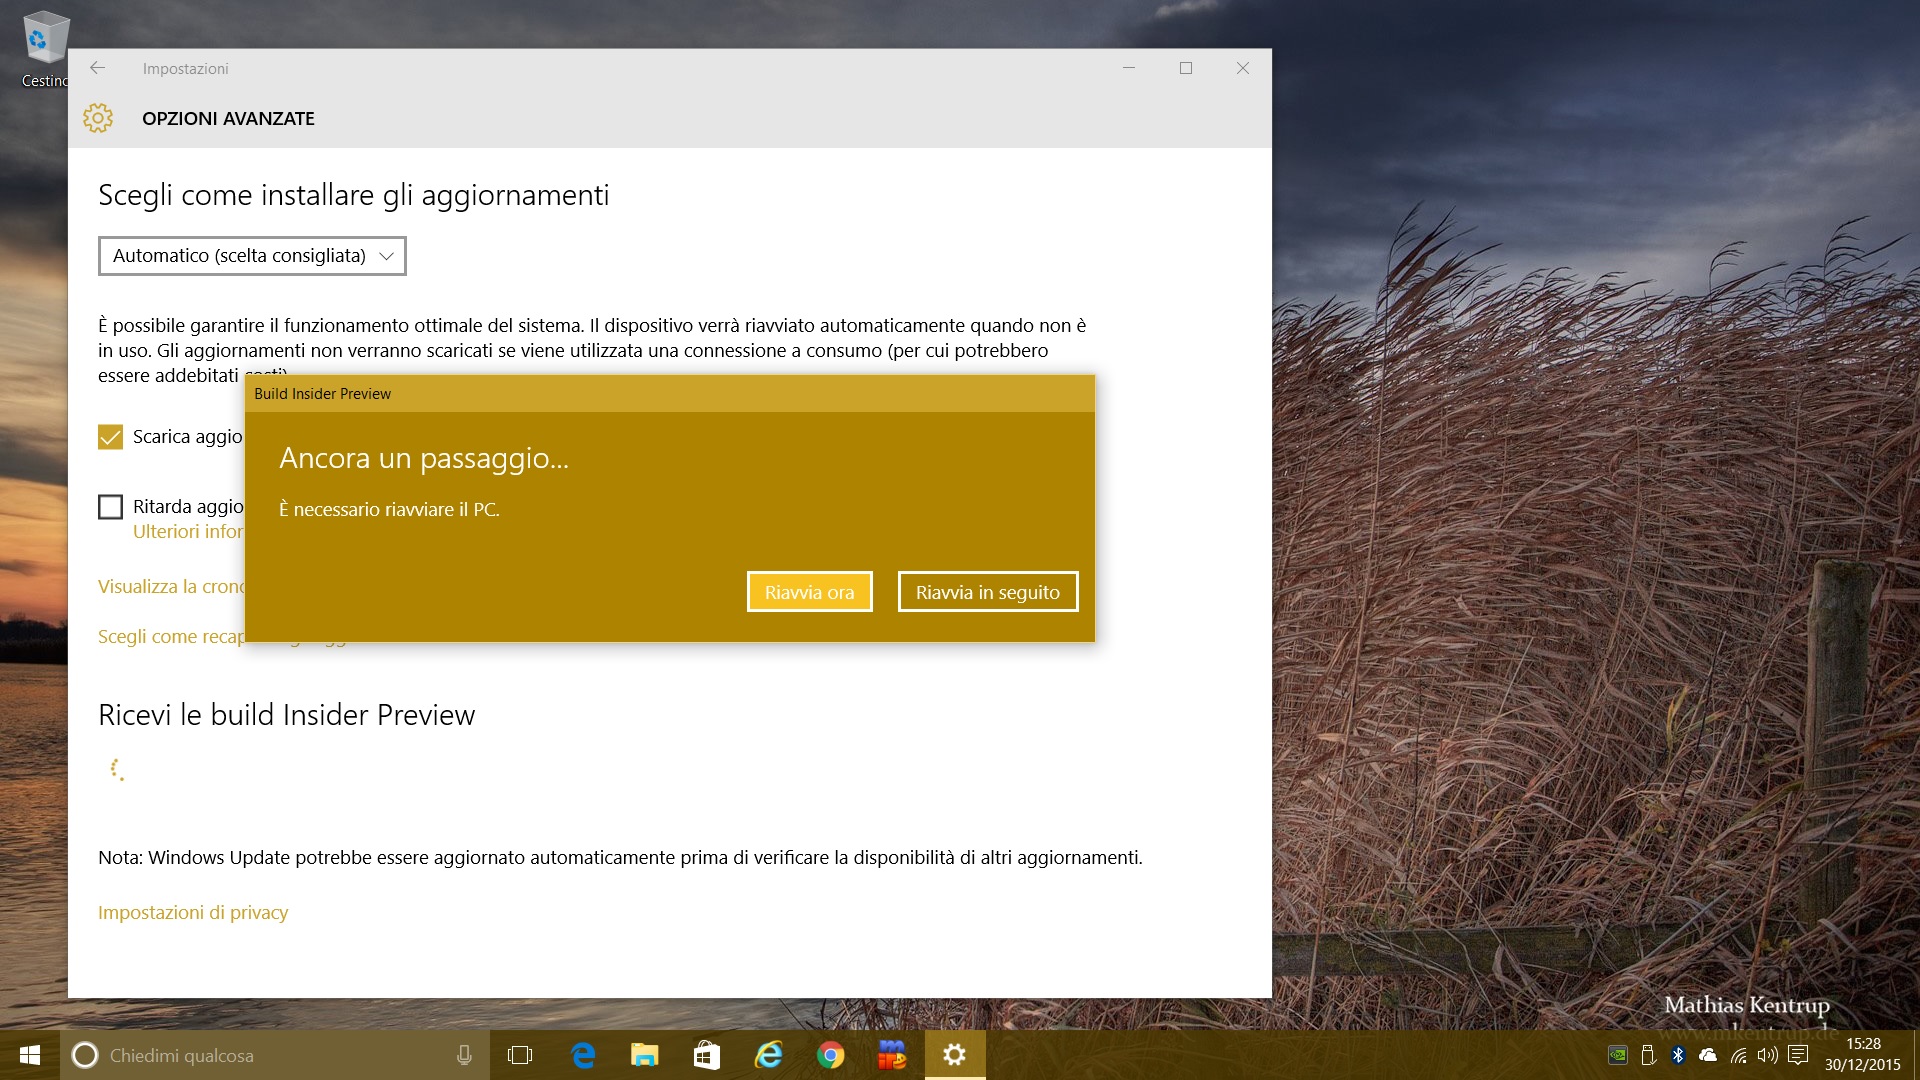Viewport: 1920px width, 1080px height.
Task: Click the volume speaker tray icon
Action: click(x=1768, y=1055)
